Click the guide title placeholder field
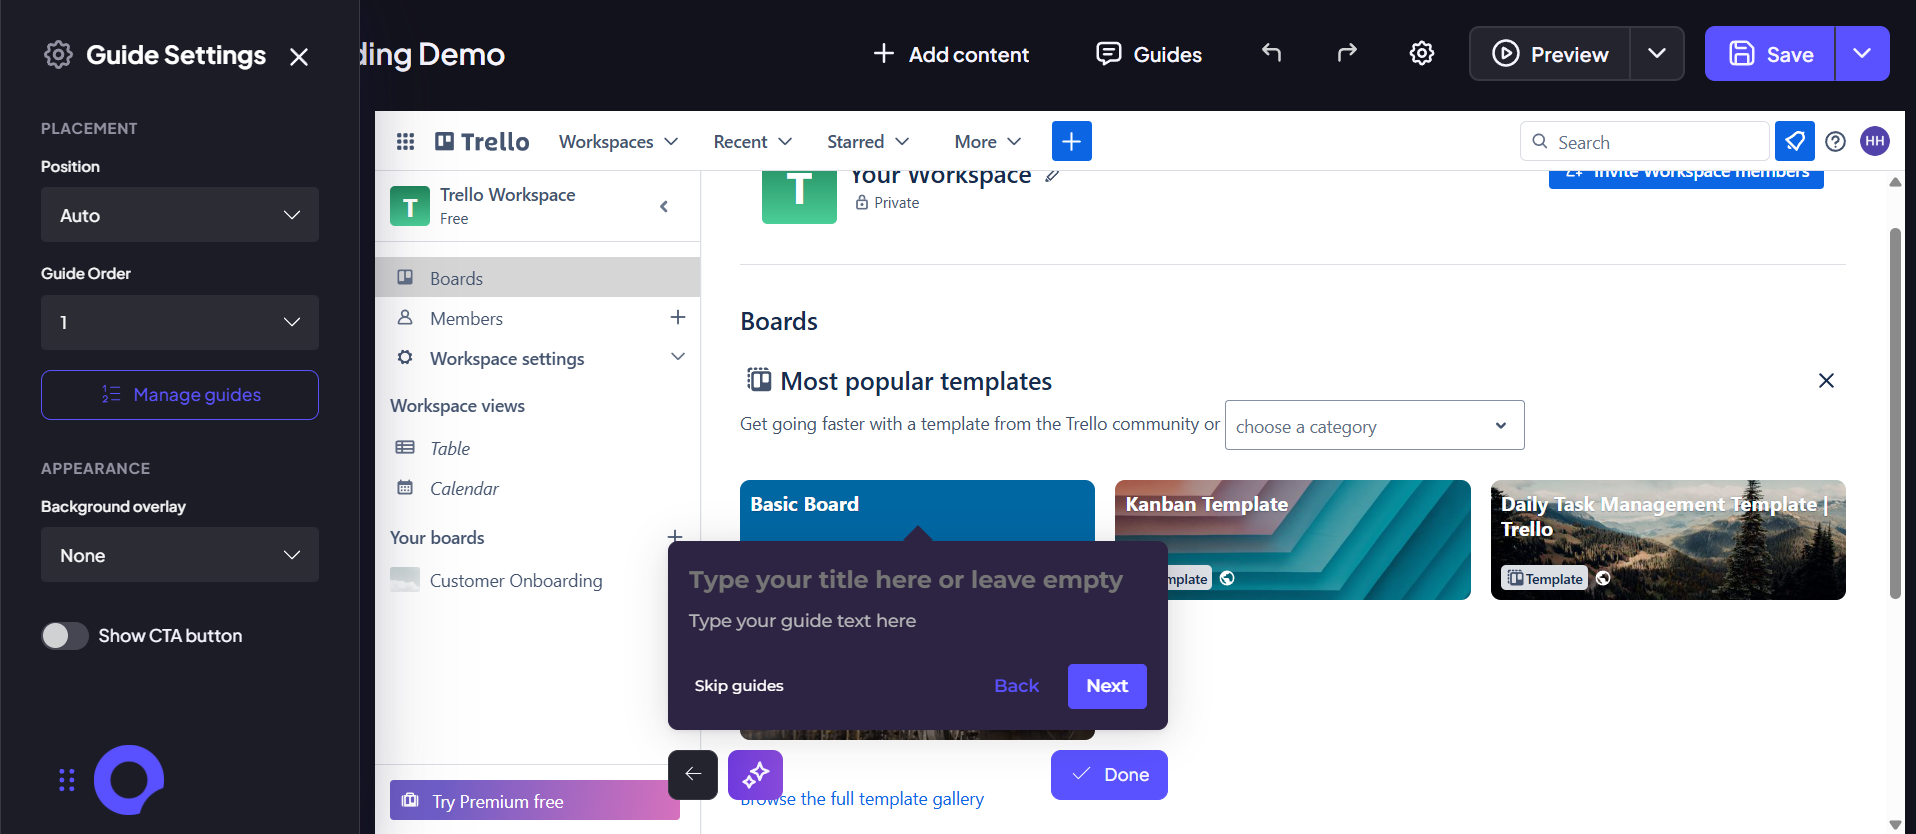This screenshot has width=1916, height=834. [x=906, y=580]
